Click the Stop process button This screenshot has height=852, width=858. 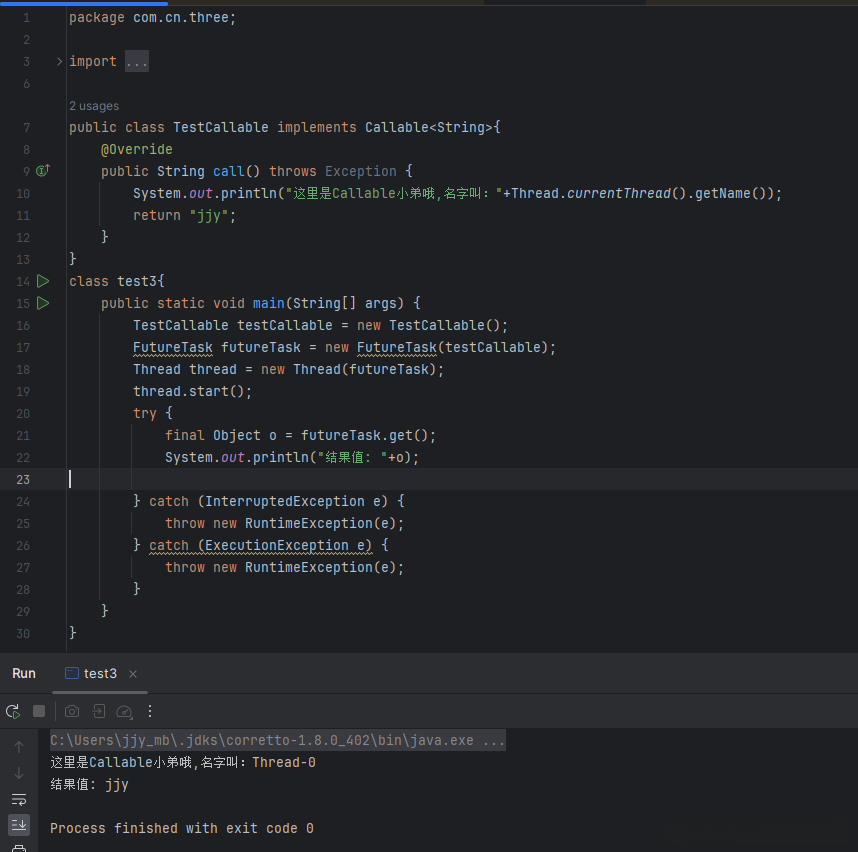[39, 711]
